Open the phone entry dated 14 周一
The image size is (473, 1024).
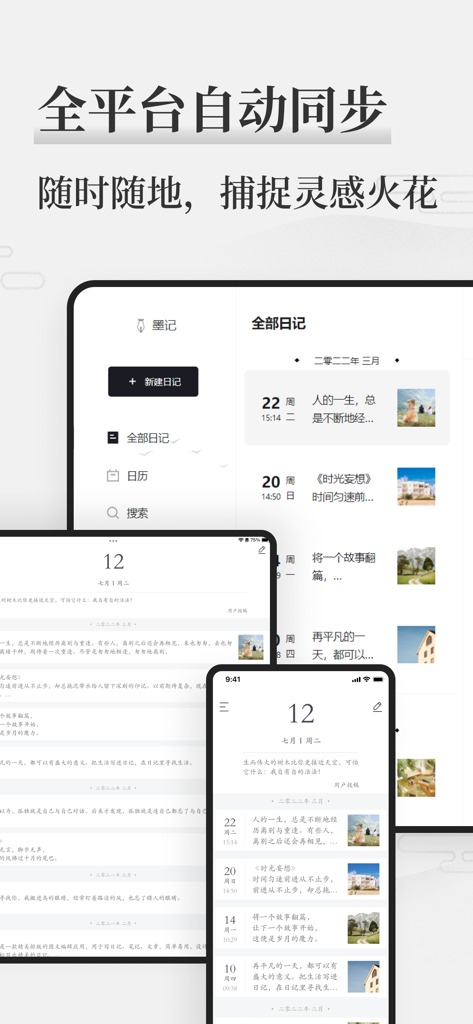coord(301,927)
